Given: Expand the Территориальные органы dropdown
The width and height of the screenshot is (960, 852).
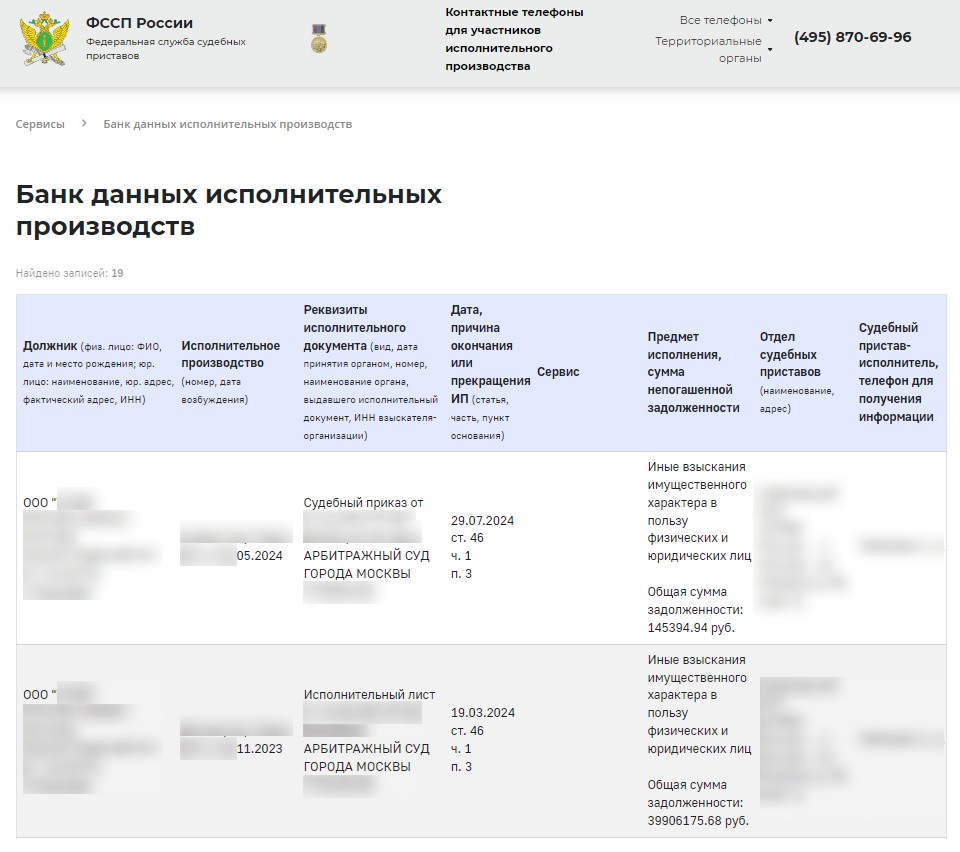Looking at the screenshot, I should tap(713, 50).
